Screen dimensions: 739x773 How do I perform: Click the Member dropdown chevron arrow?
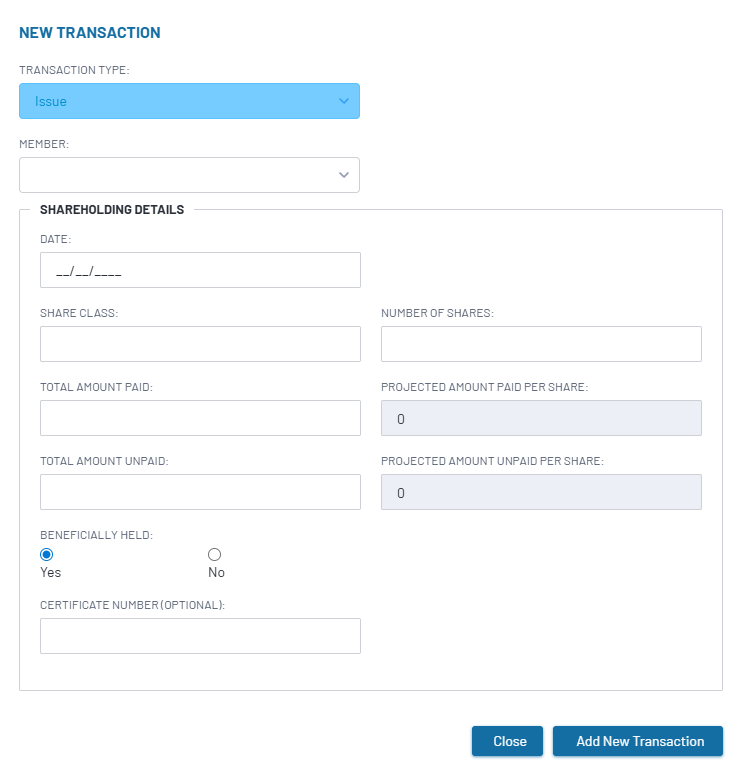tap(344, 175)
